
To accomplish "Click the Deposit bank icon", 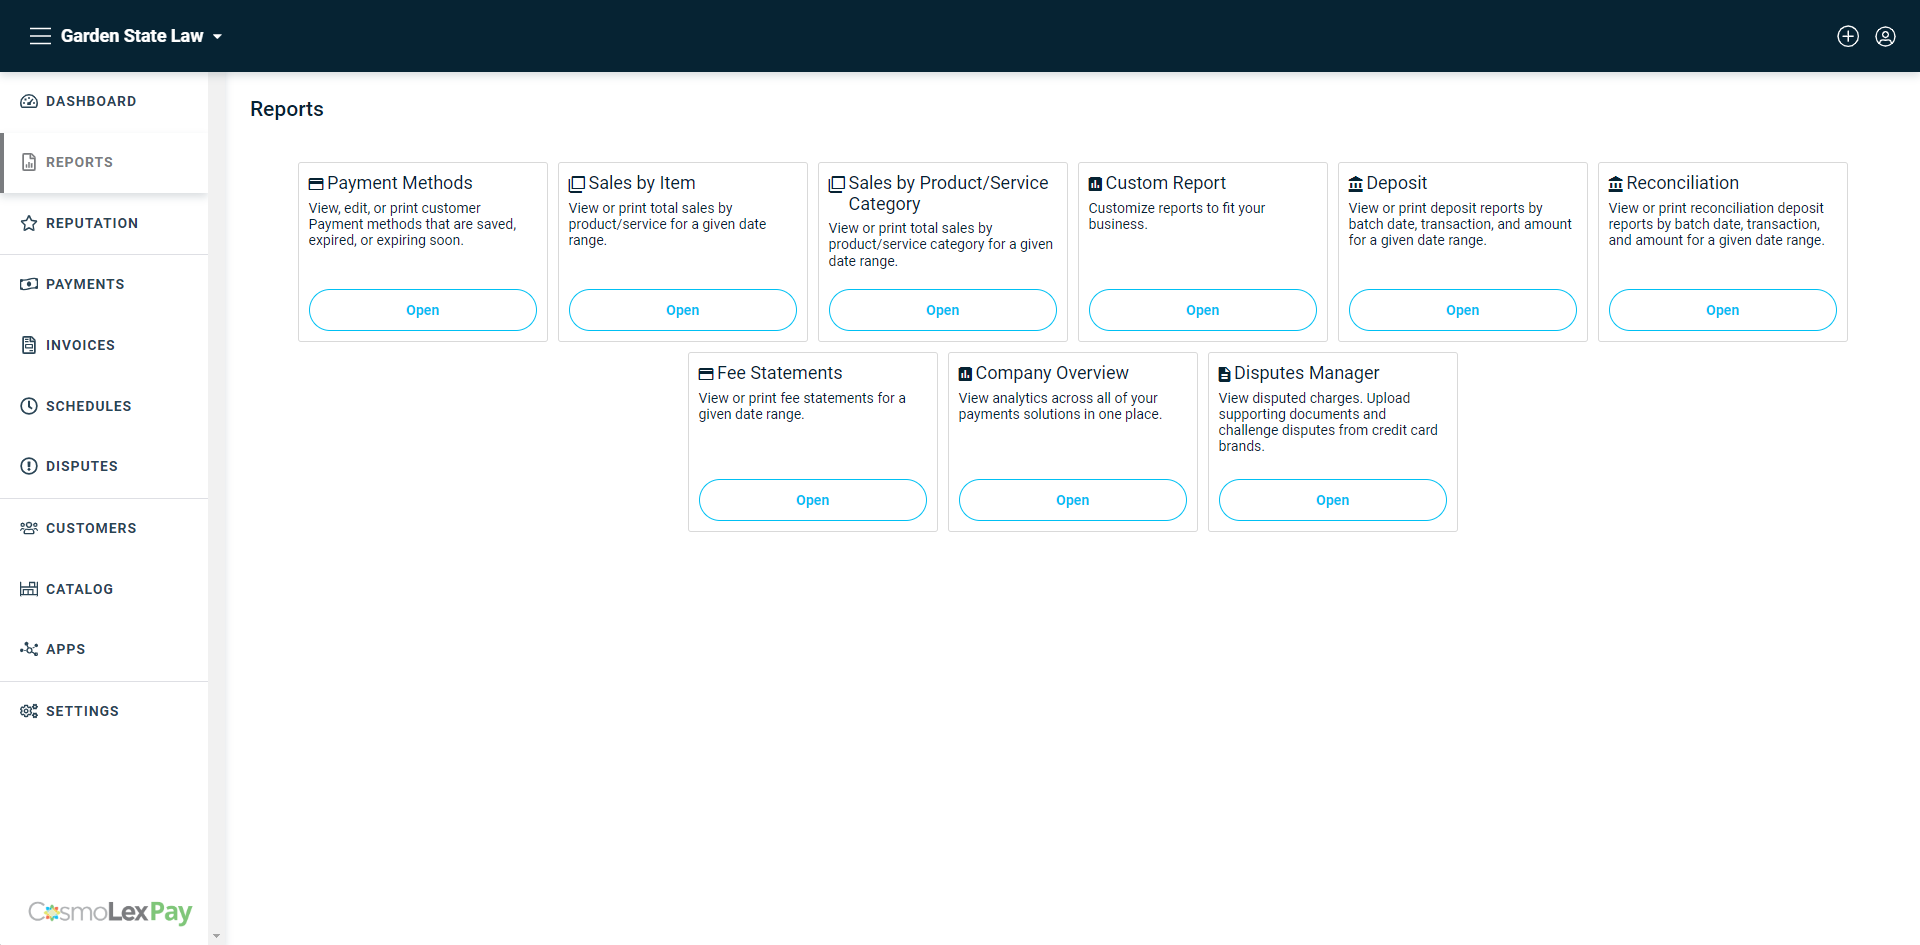I will click(x=1356, y=184).
